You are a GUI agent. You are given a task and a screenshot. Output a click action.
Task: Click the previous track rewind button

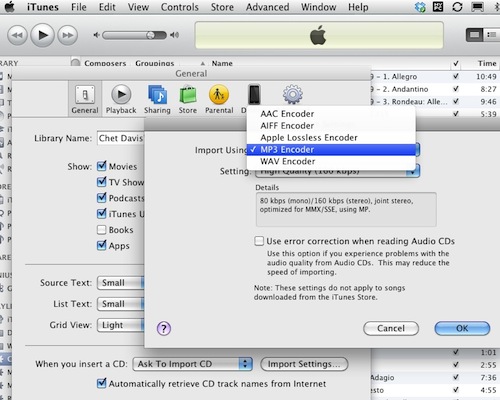(17, 35)
